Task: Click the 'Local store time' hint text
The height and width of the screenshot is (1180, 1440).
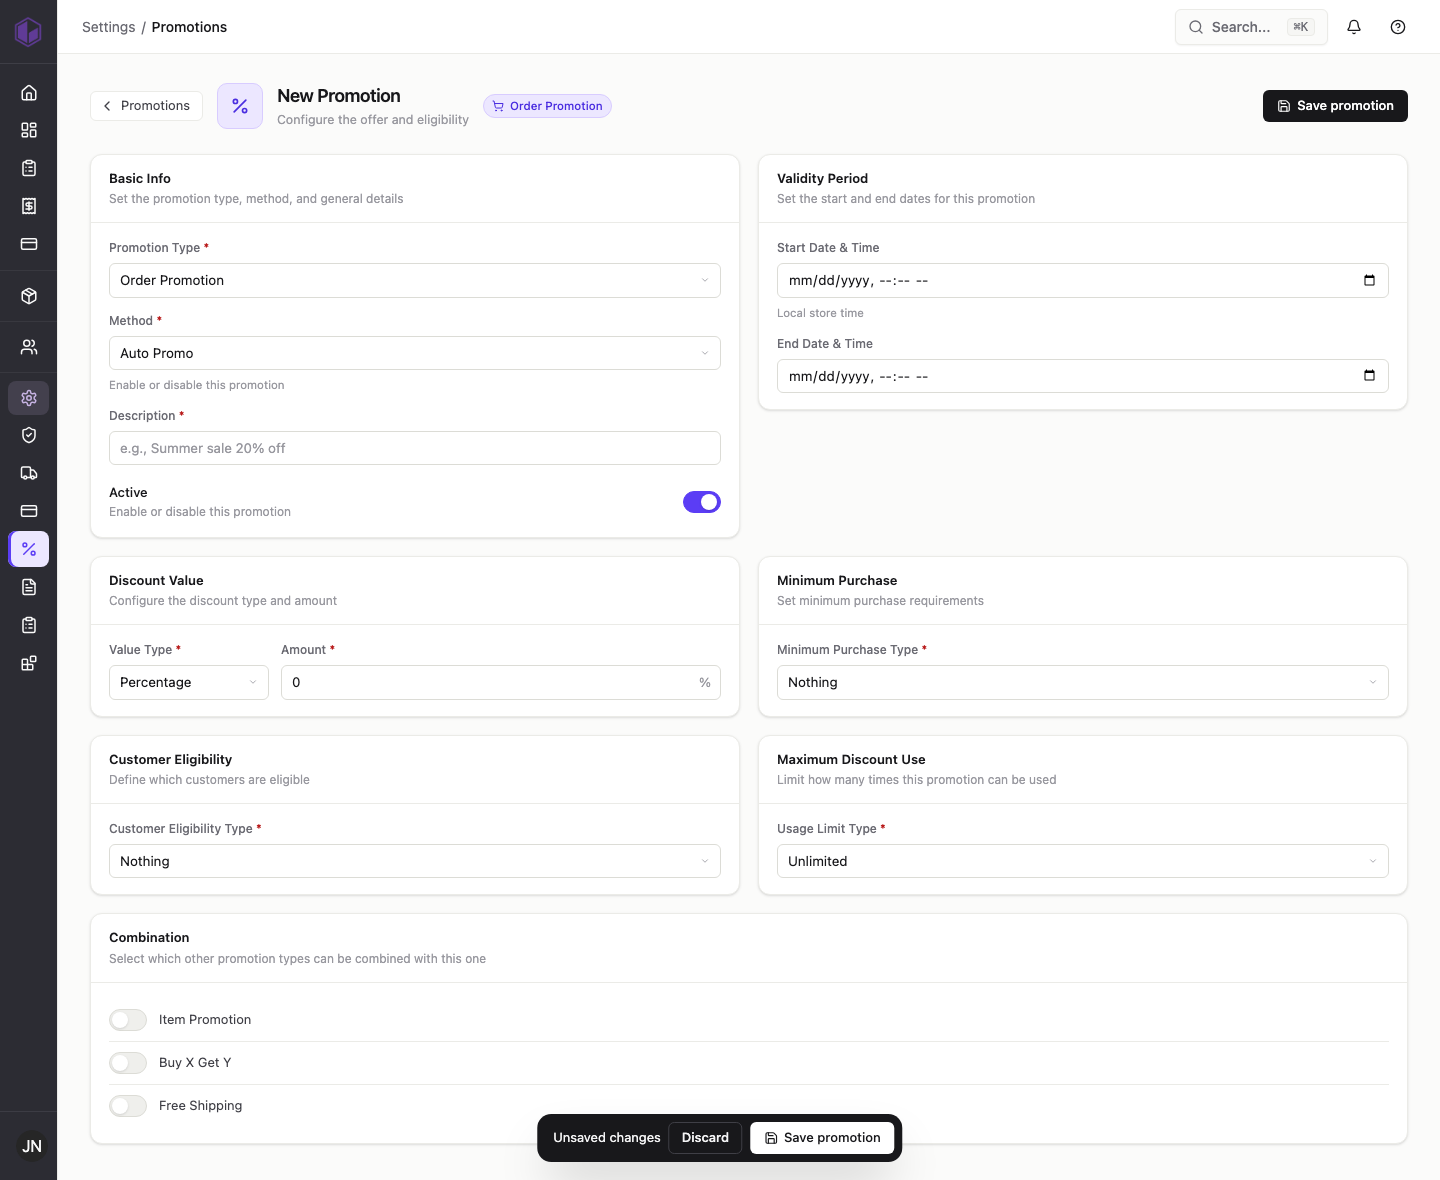Action: click(x=820, y=313)
